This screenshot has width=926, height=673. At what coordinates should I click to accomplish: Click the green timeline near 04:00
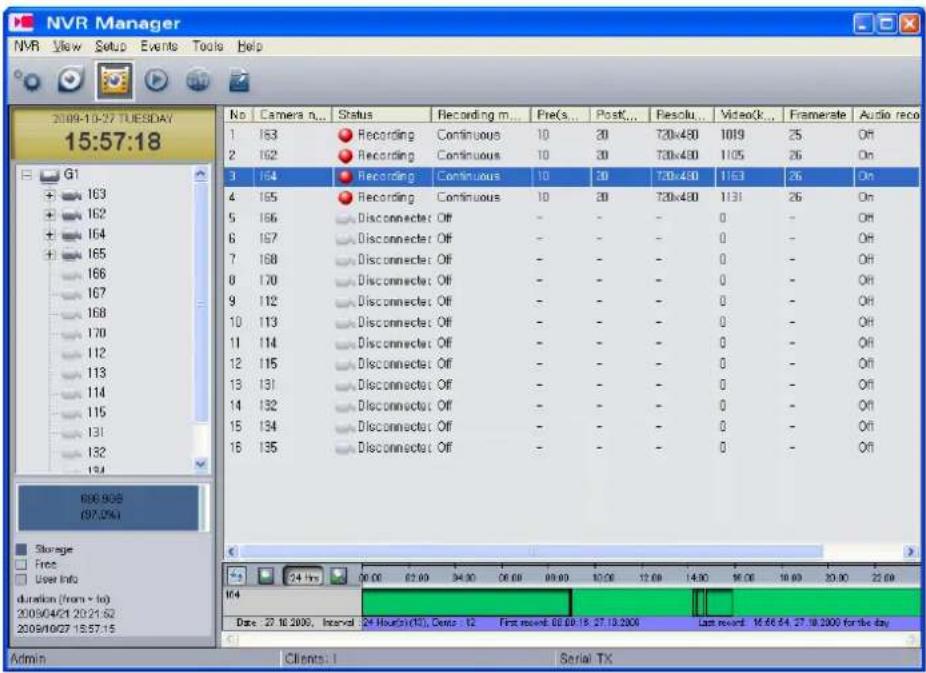click(462, 603)
